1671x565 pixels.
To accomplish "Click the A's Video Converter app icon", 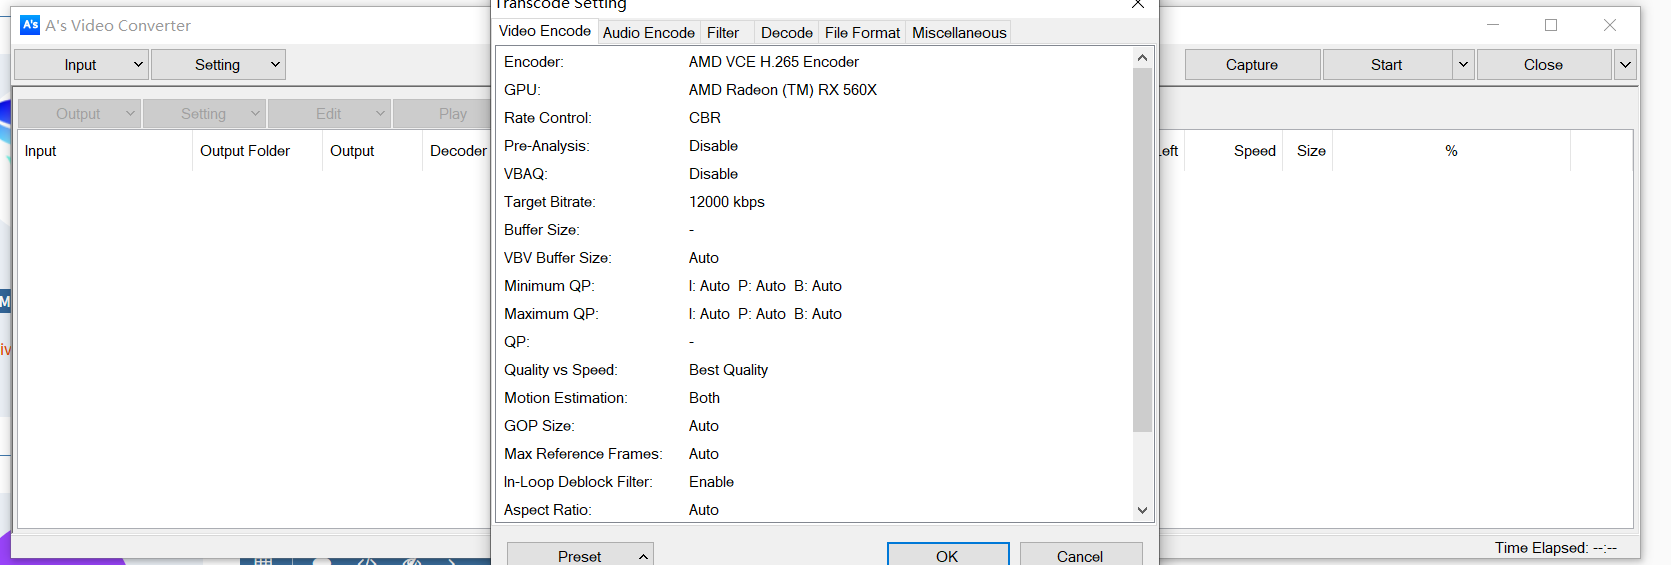I will (30, 25).
